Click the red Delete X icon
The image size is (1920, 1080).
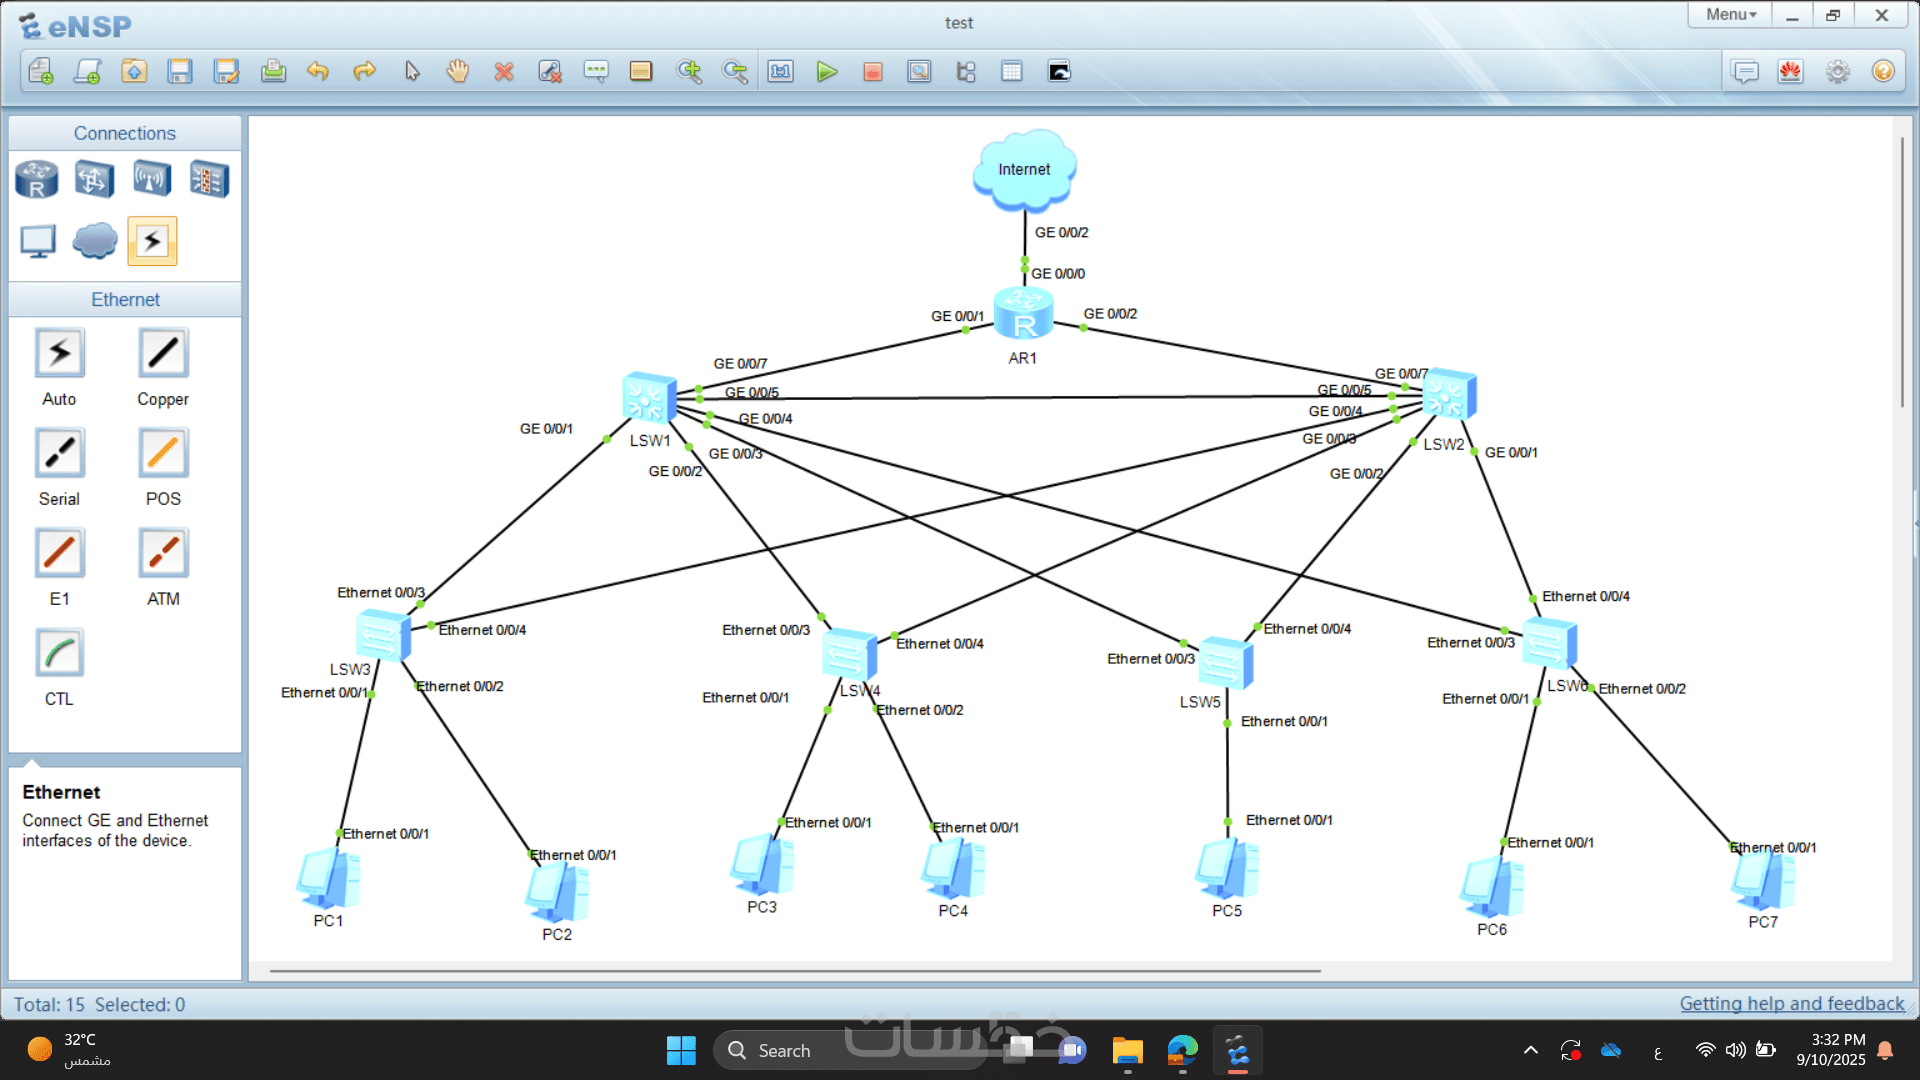point(504,71)
